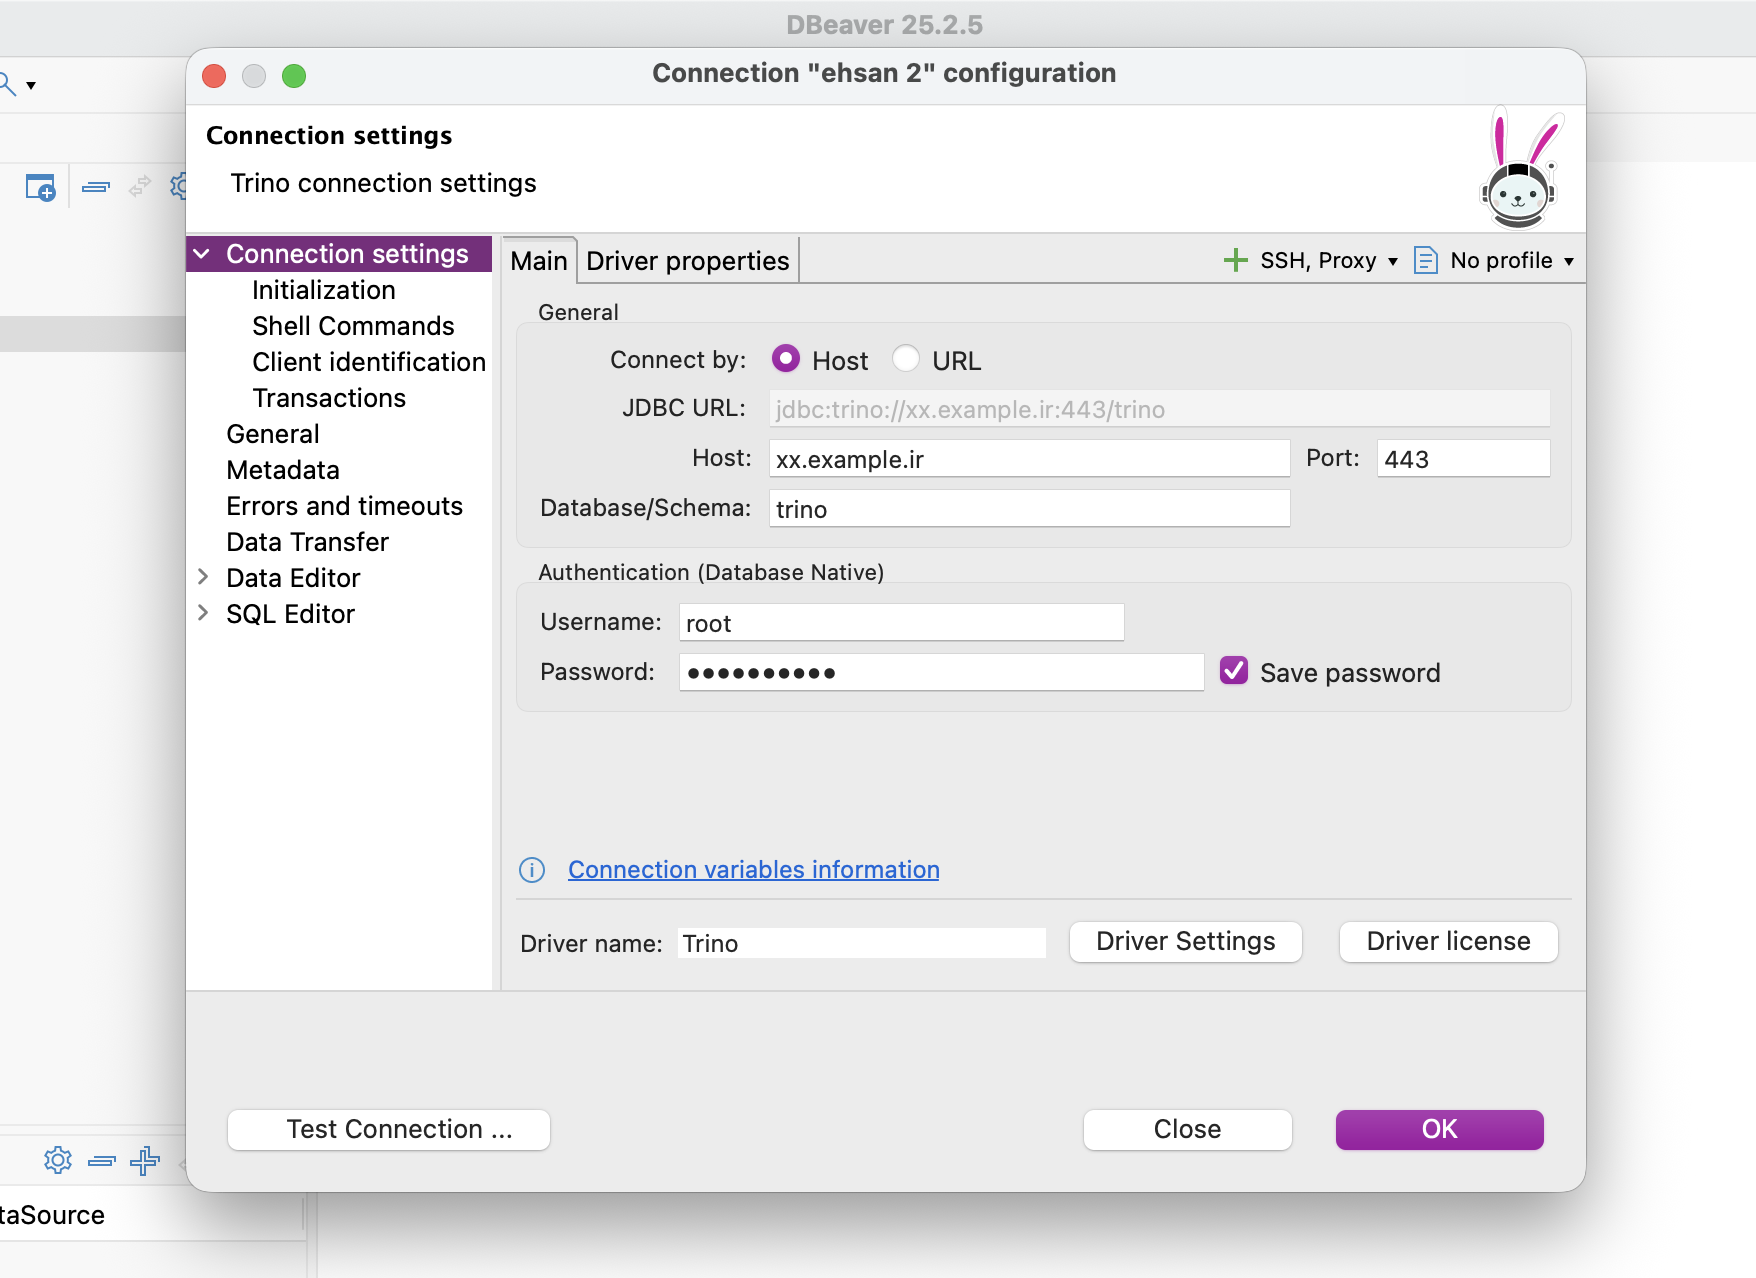This screenshot has height=1278, width=1756.
Task: Click the collapse-all icon beside the new connection icon
Action: (x=96, y=187)
